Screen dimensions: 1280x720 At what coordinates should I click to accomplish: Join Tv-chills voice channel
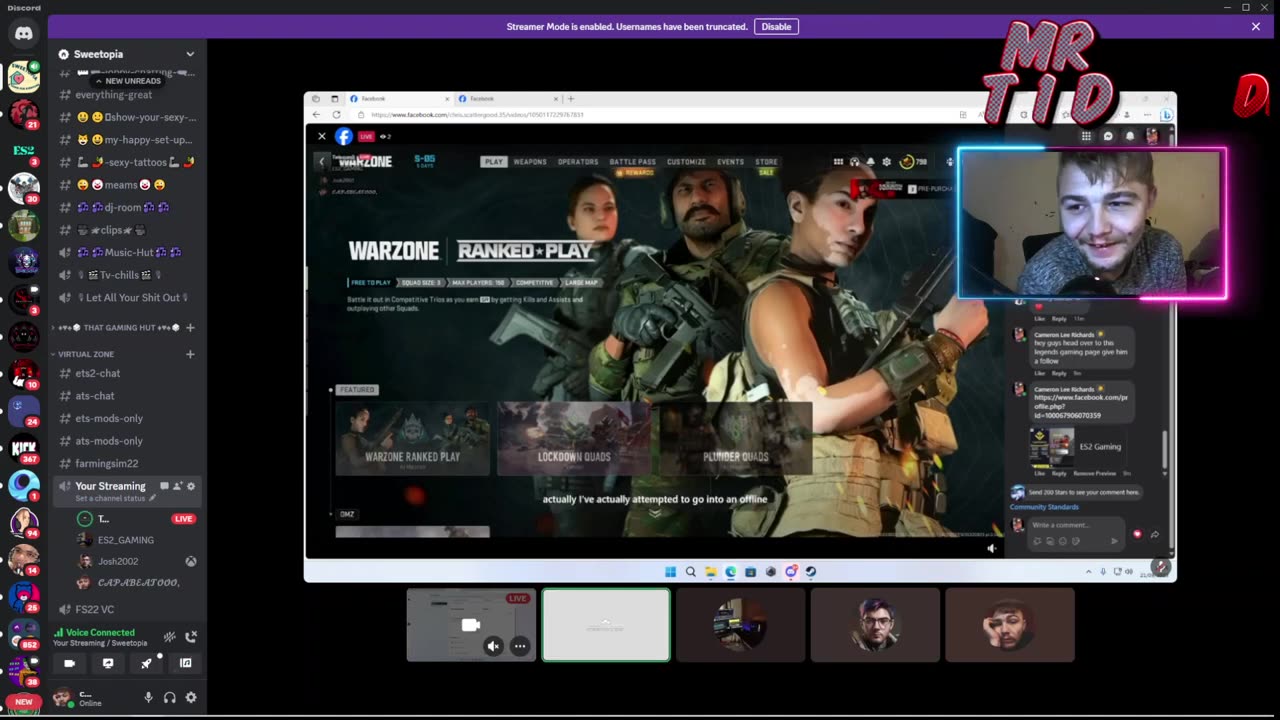pos(127,275)
